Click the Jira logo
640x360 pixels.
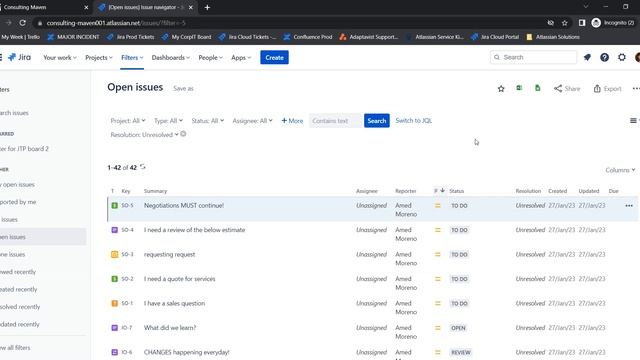20,58
